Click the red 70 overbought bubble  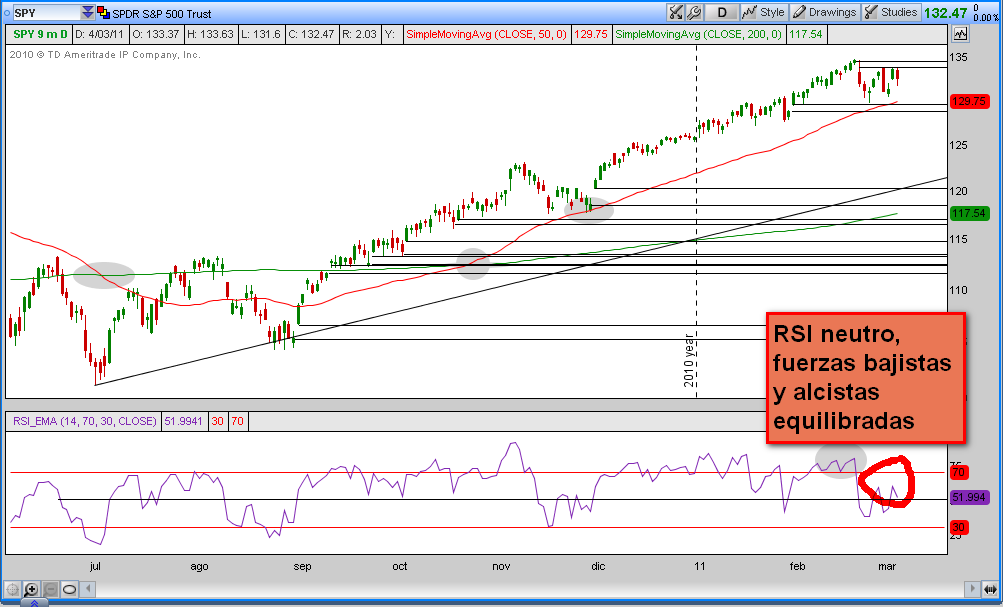(x=958, y=472)
